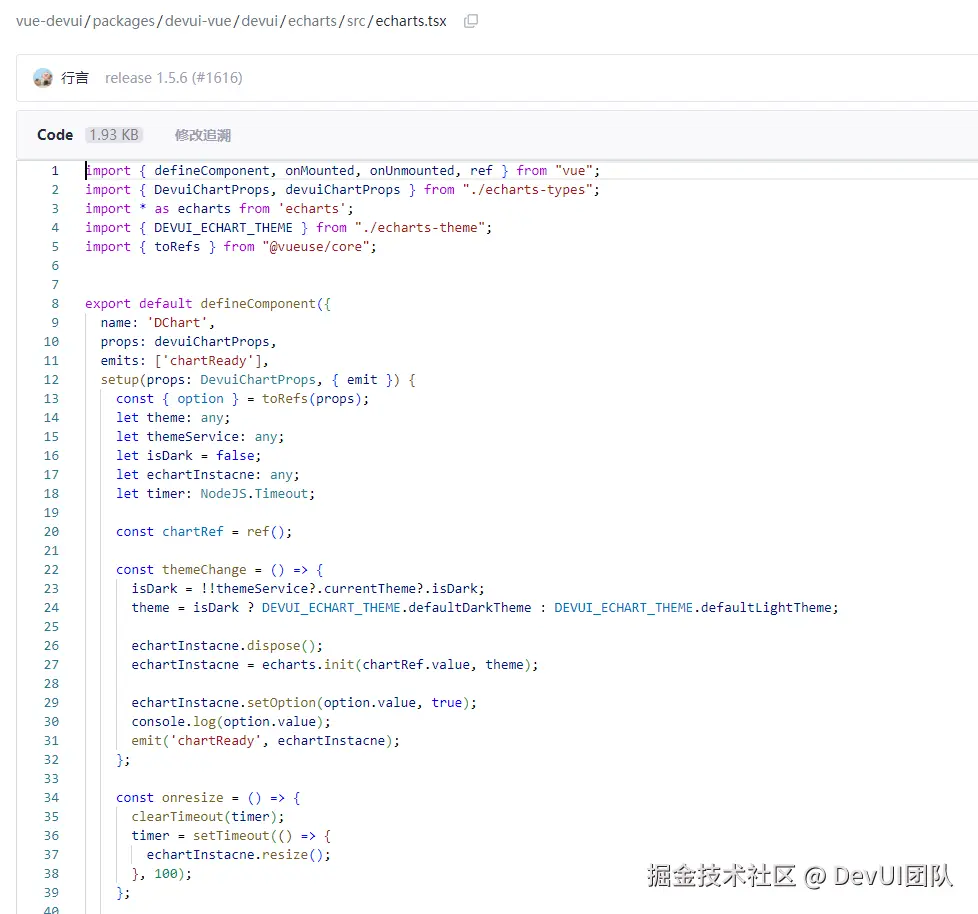Screen dimensions: 978x914
Task: Click resize() call on line 37
Action: (x=292, y=855)
